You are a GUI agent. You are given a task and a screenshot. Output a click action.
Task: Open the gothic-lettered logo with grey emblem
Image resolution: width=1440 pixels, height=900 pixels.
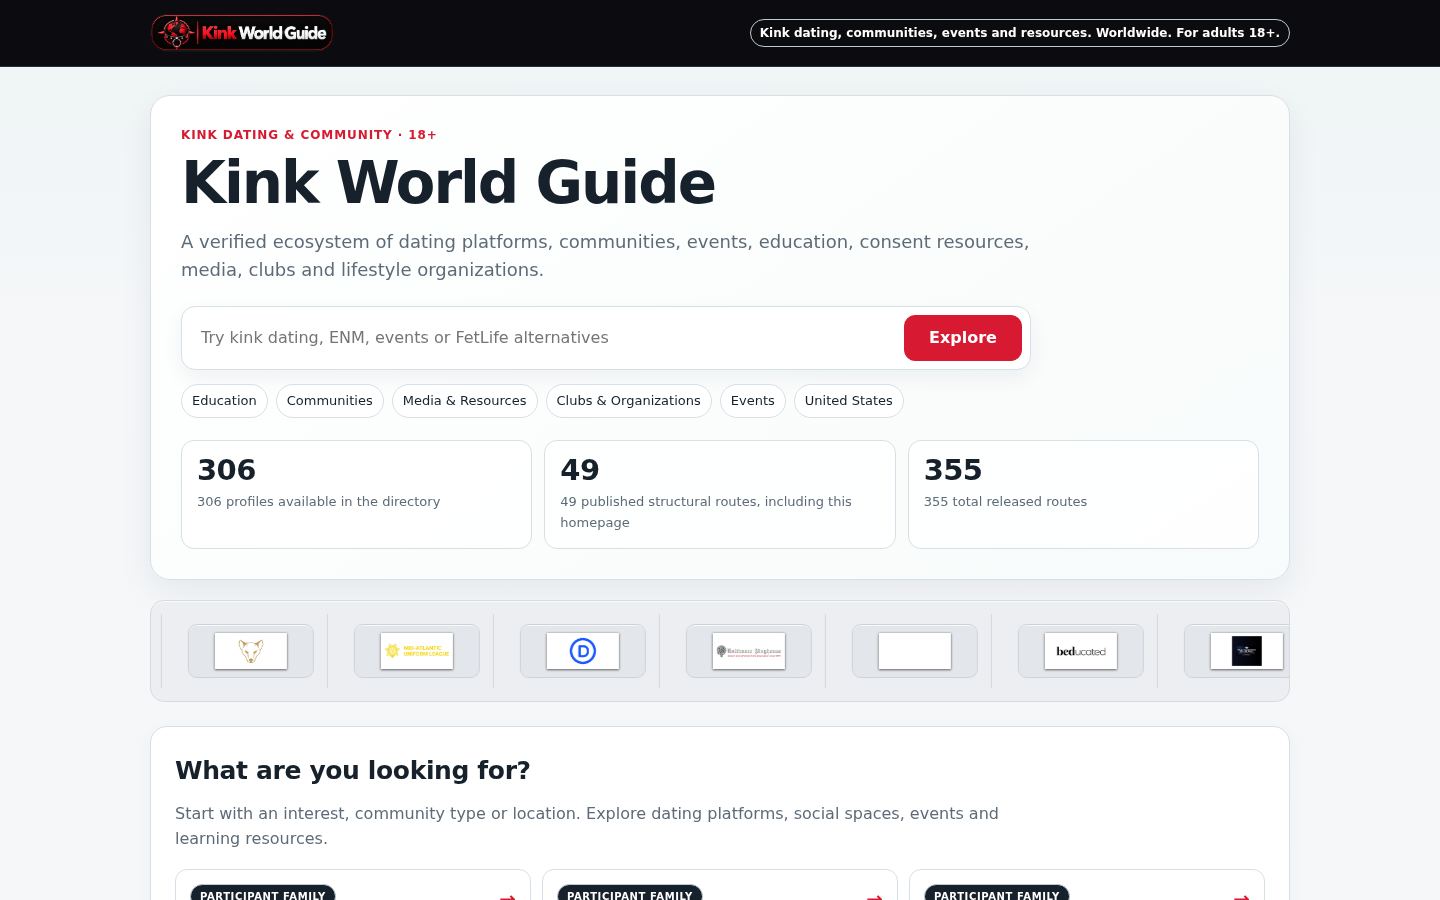[749, 651]
